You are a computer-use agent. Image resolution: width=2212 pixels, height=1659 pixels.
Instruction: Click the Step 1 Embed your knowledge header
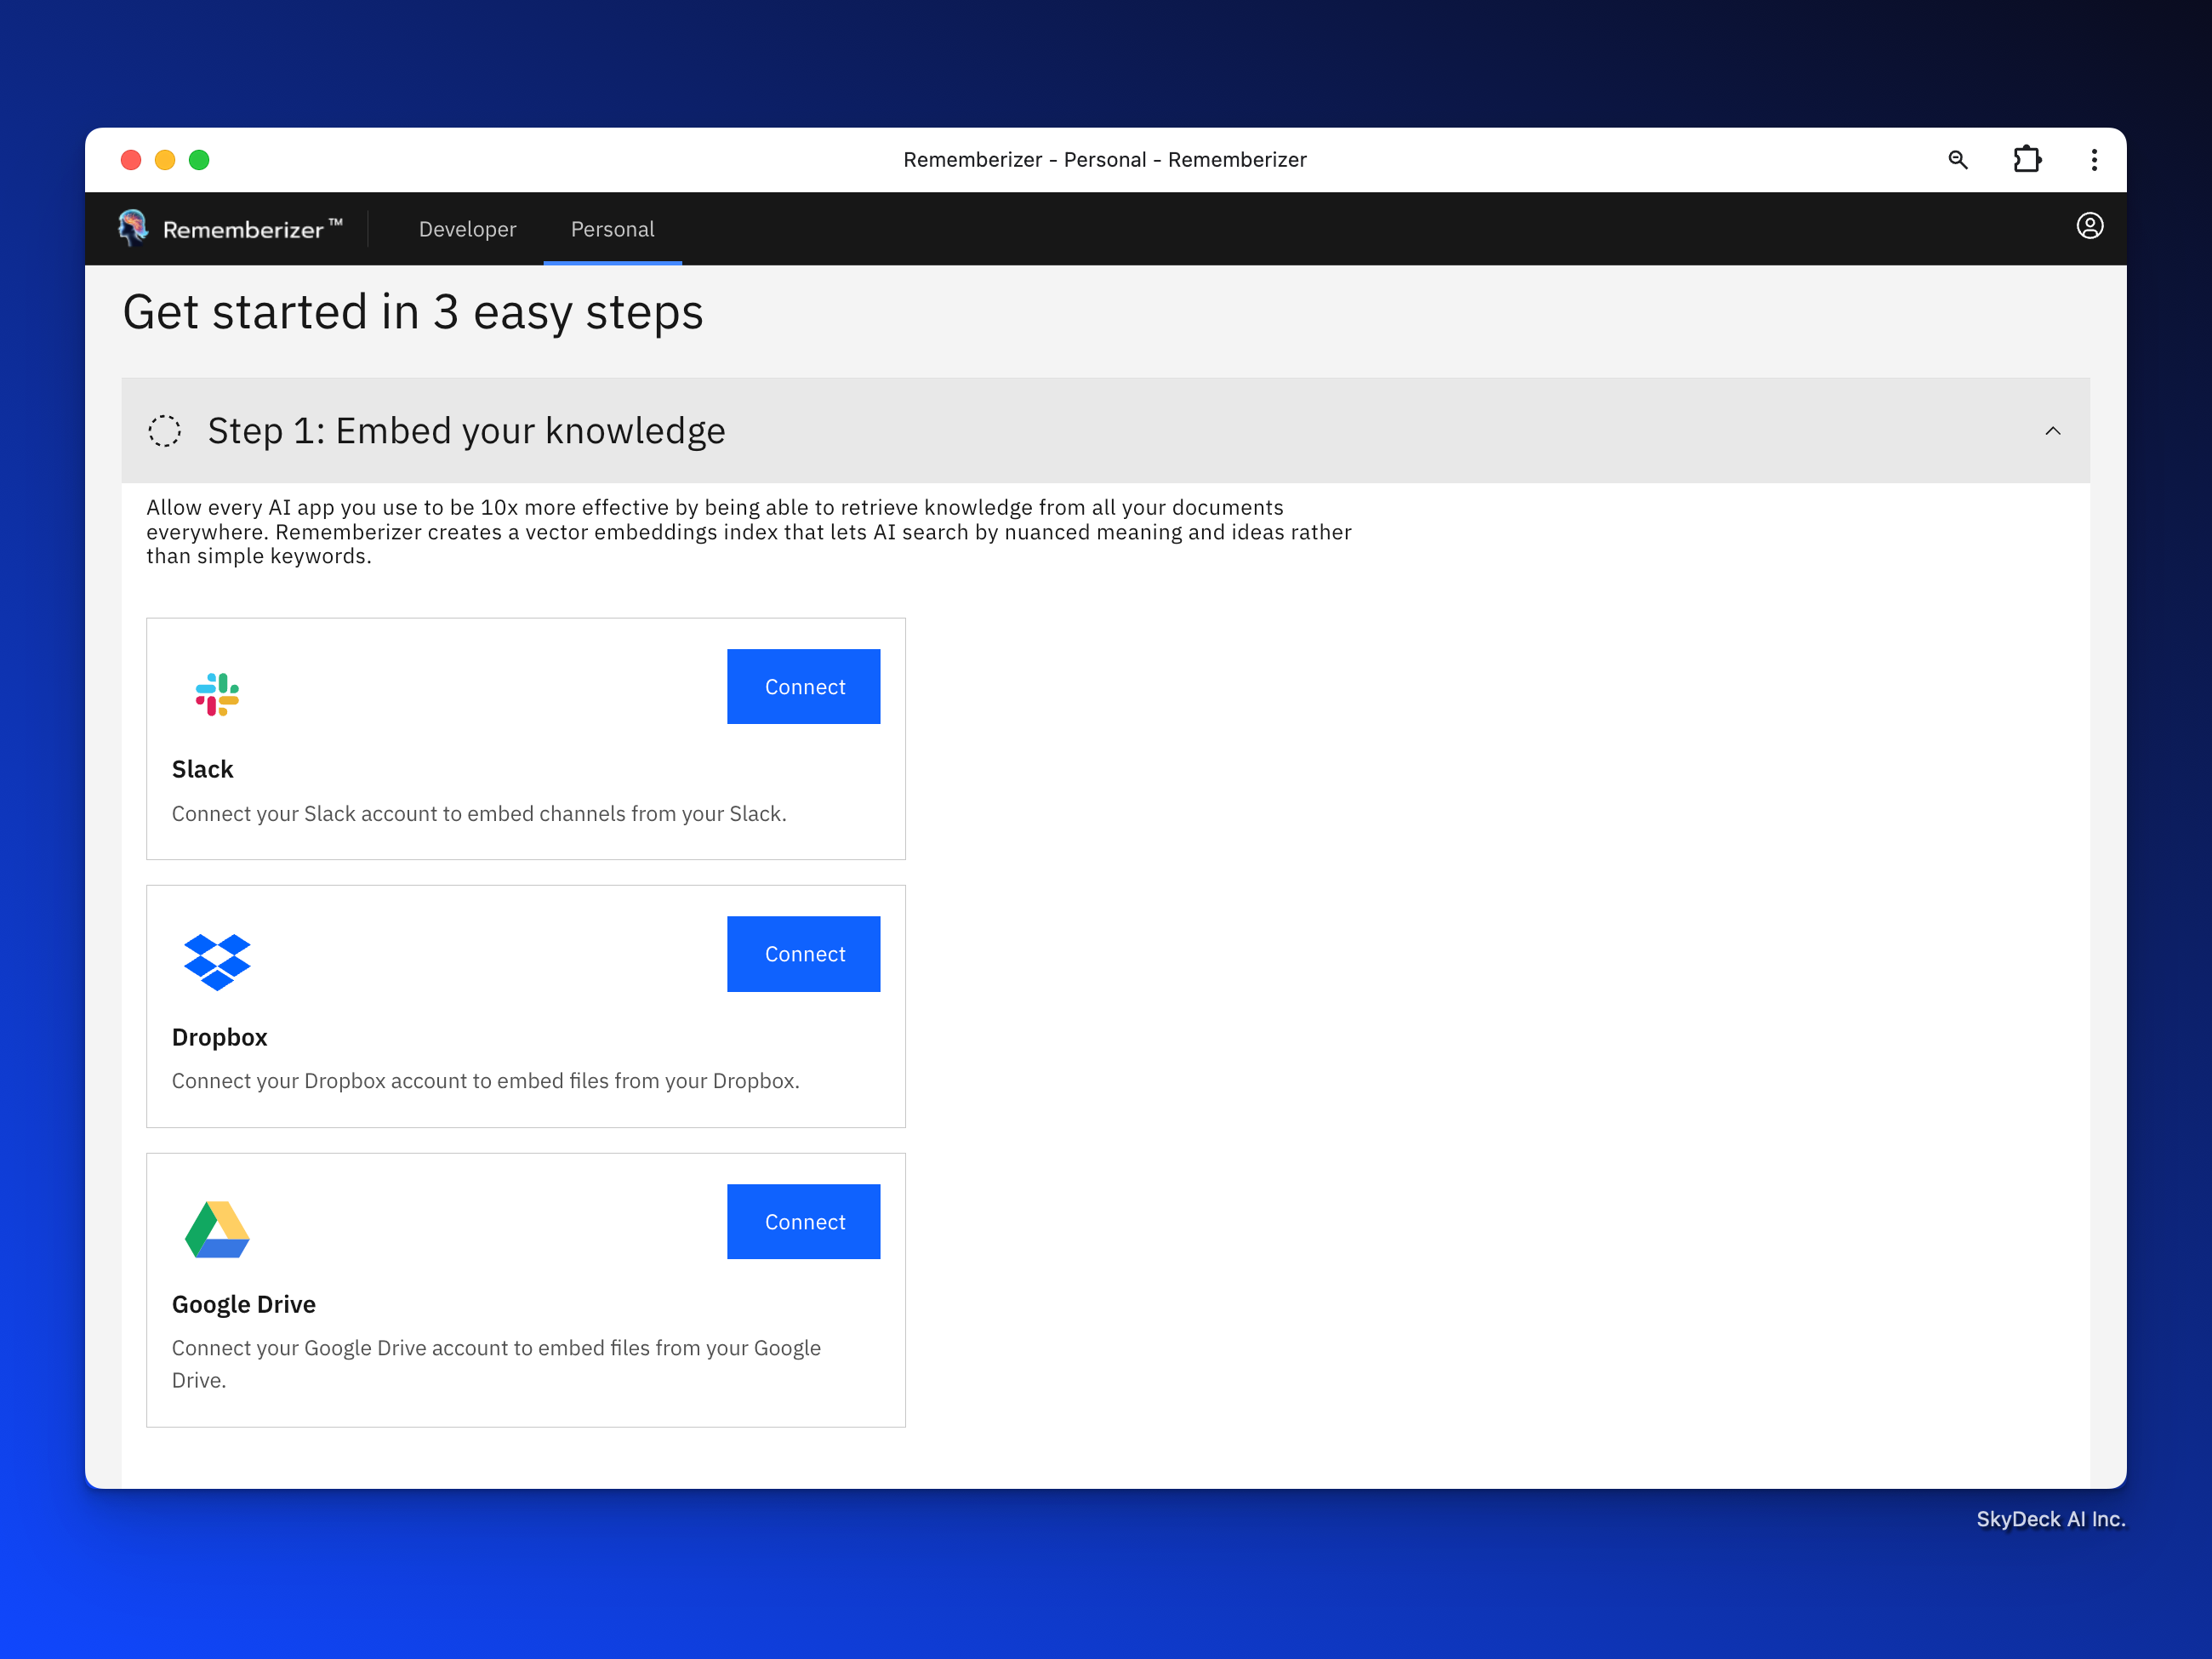466,431
